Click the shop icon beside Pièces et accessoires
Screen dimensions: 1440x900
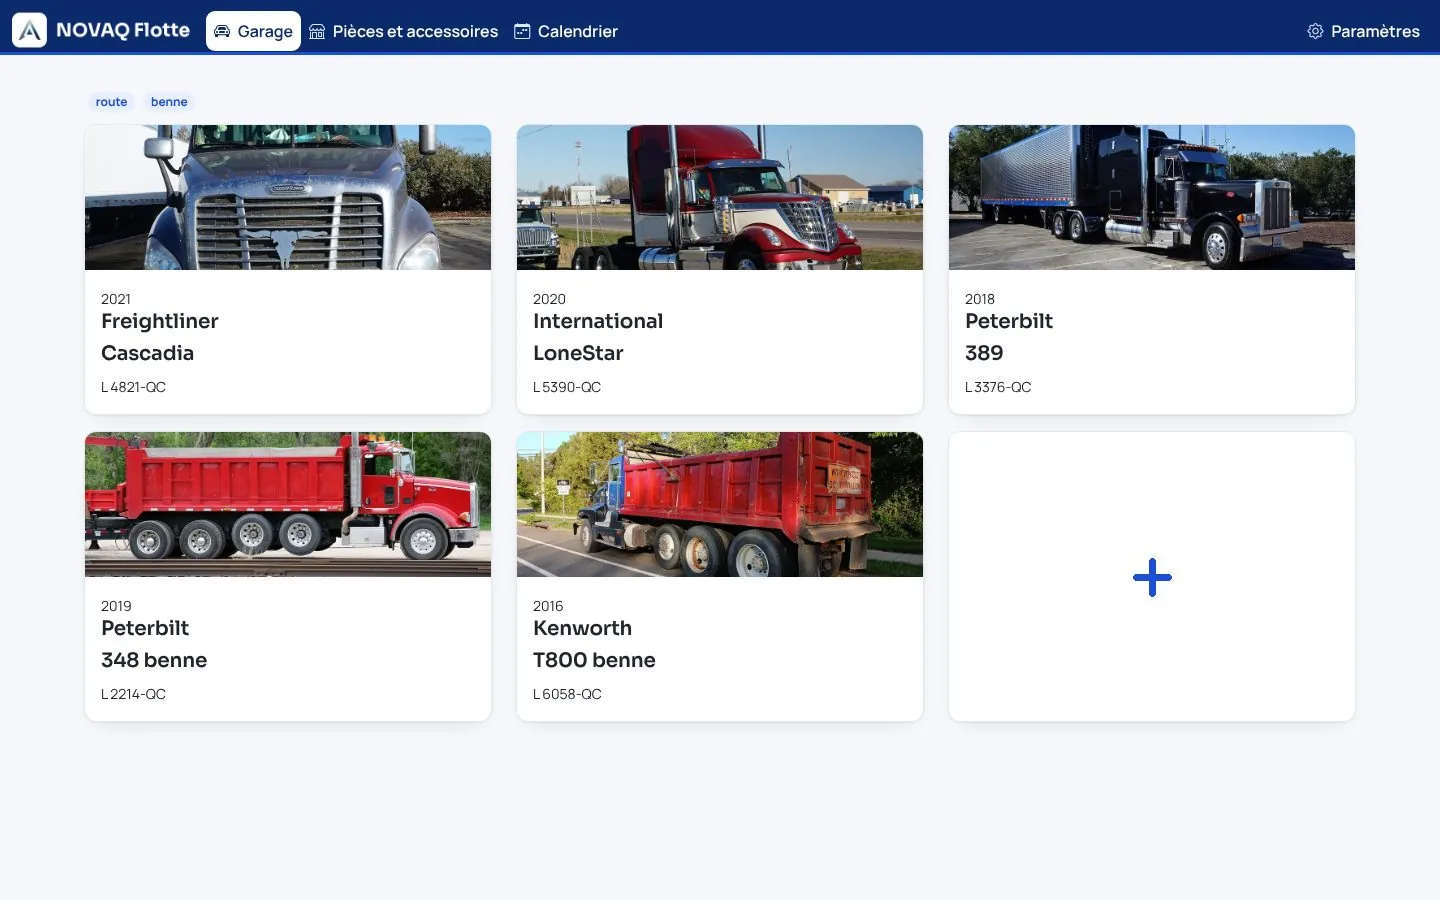coord(317,31)
